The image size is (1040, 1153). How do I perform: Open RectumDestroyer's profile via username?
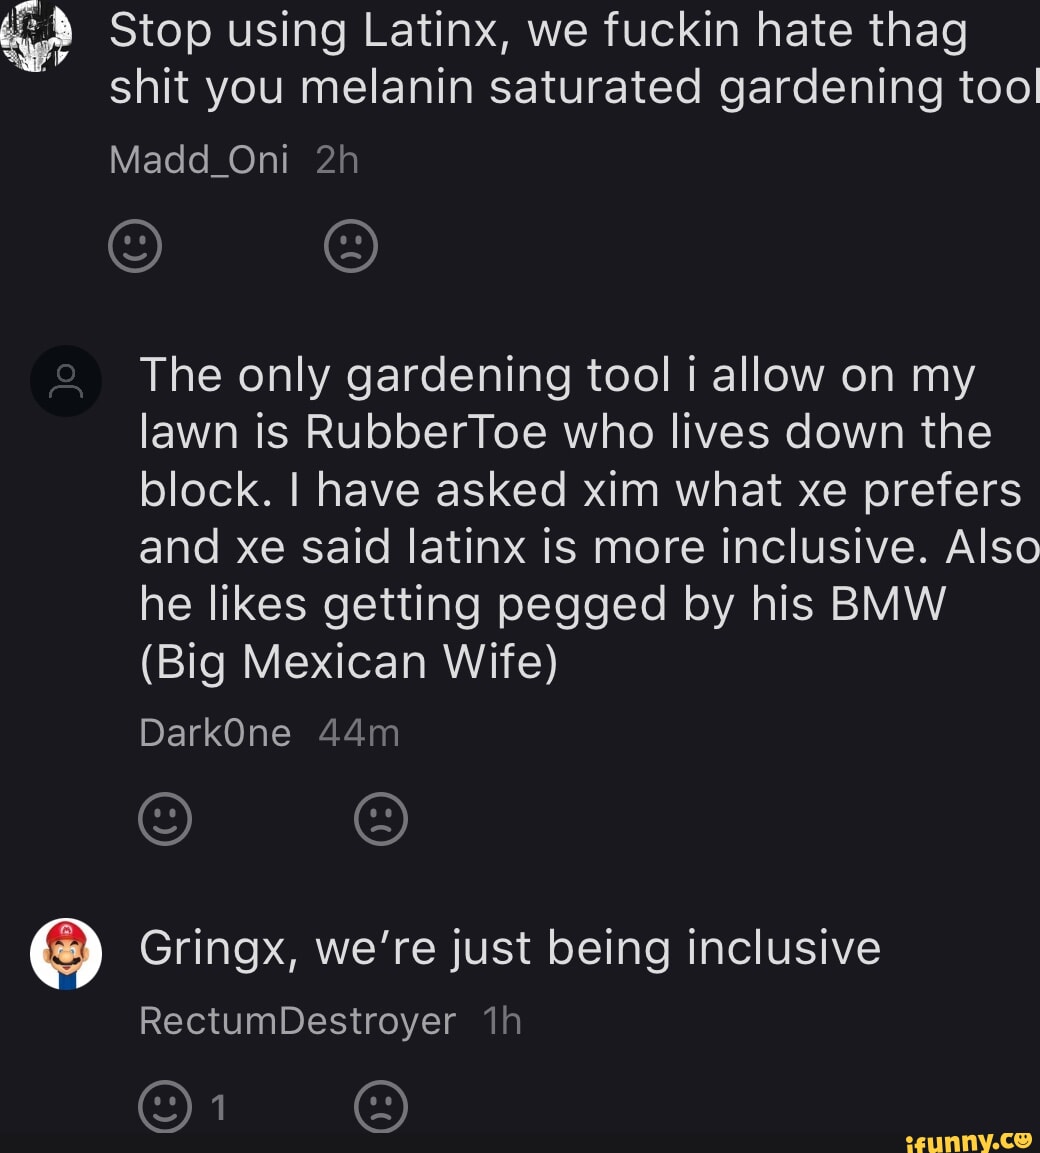[x=296, y=1021]
